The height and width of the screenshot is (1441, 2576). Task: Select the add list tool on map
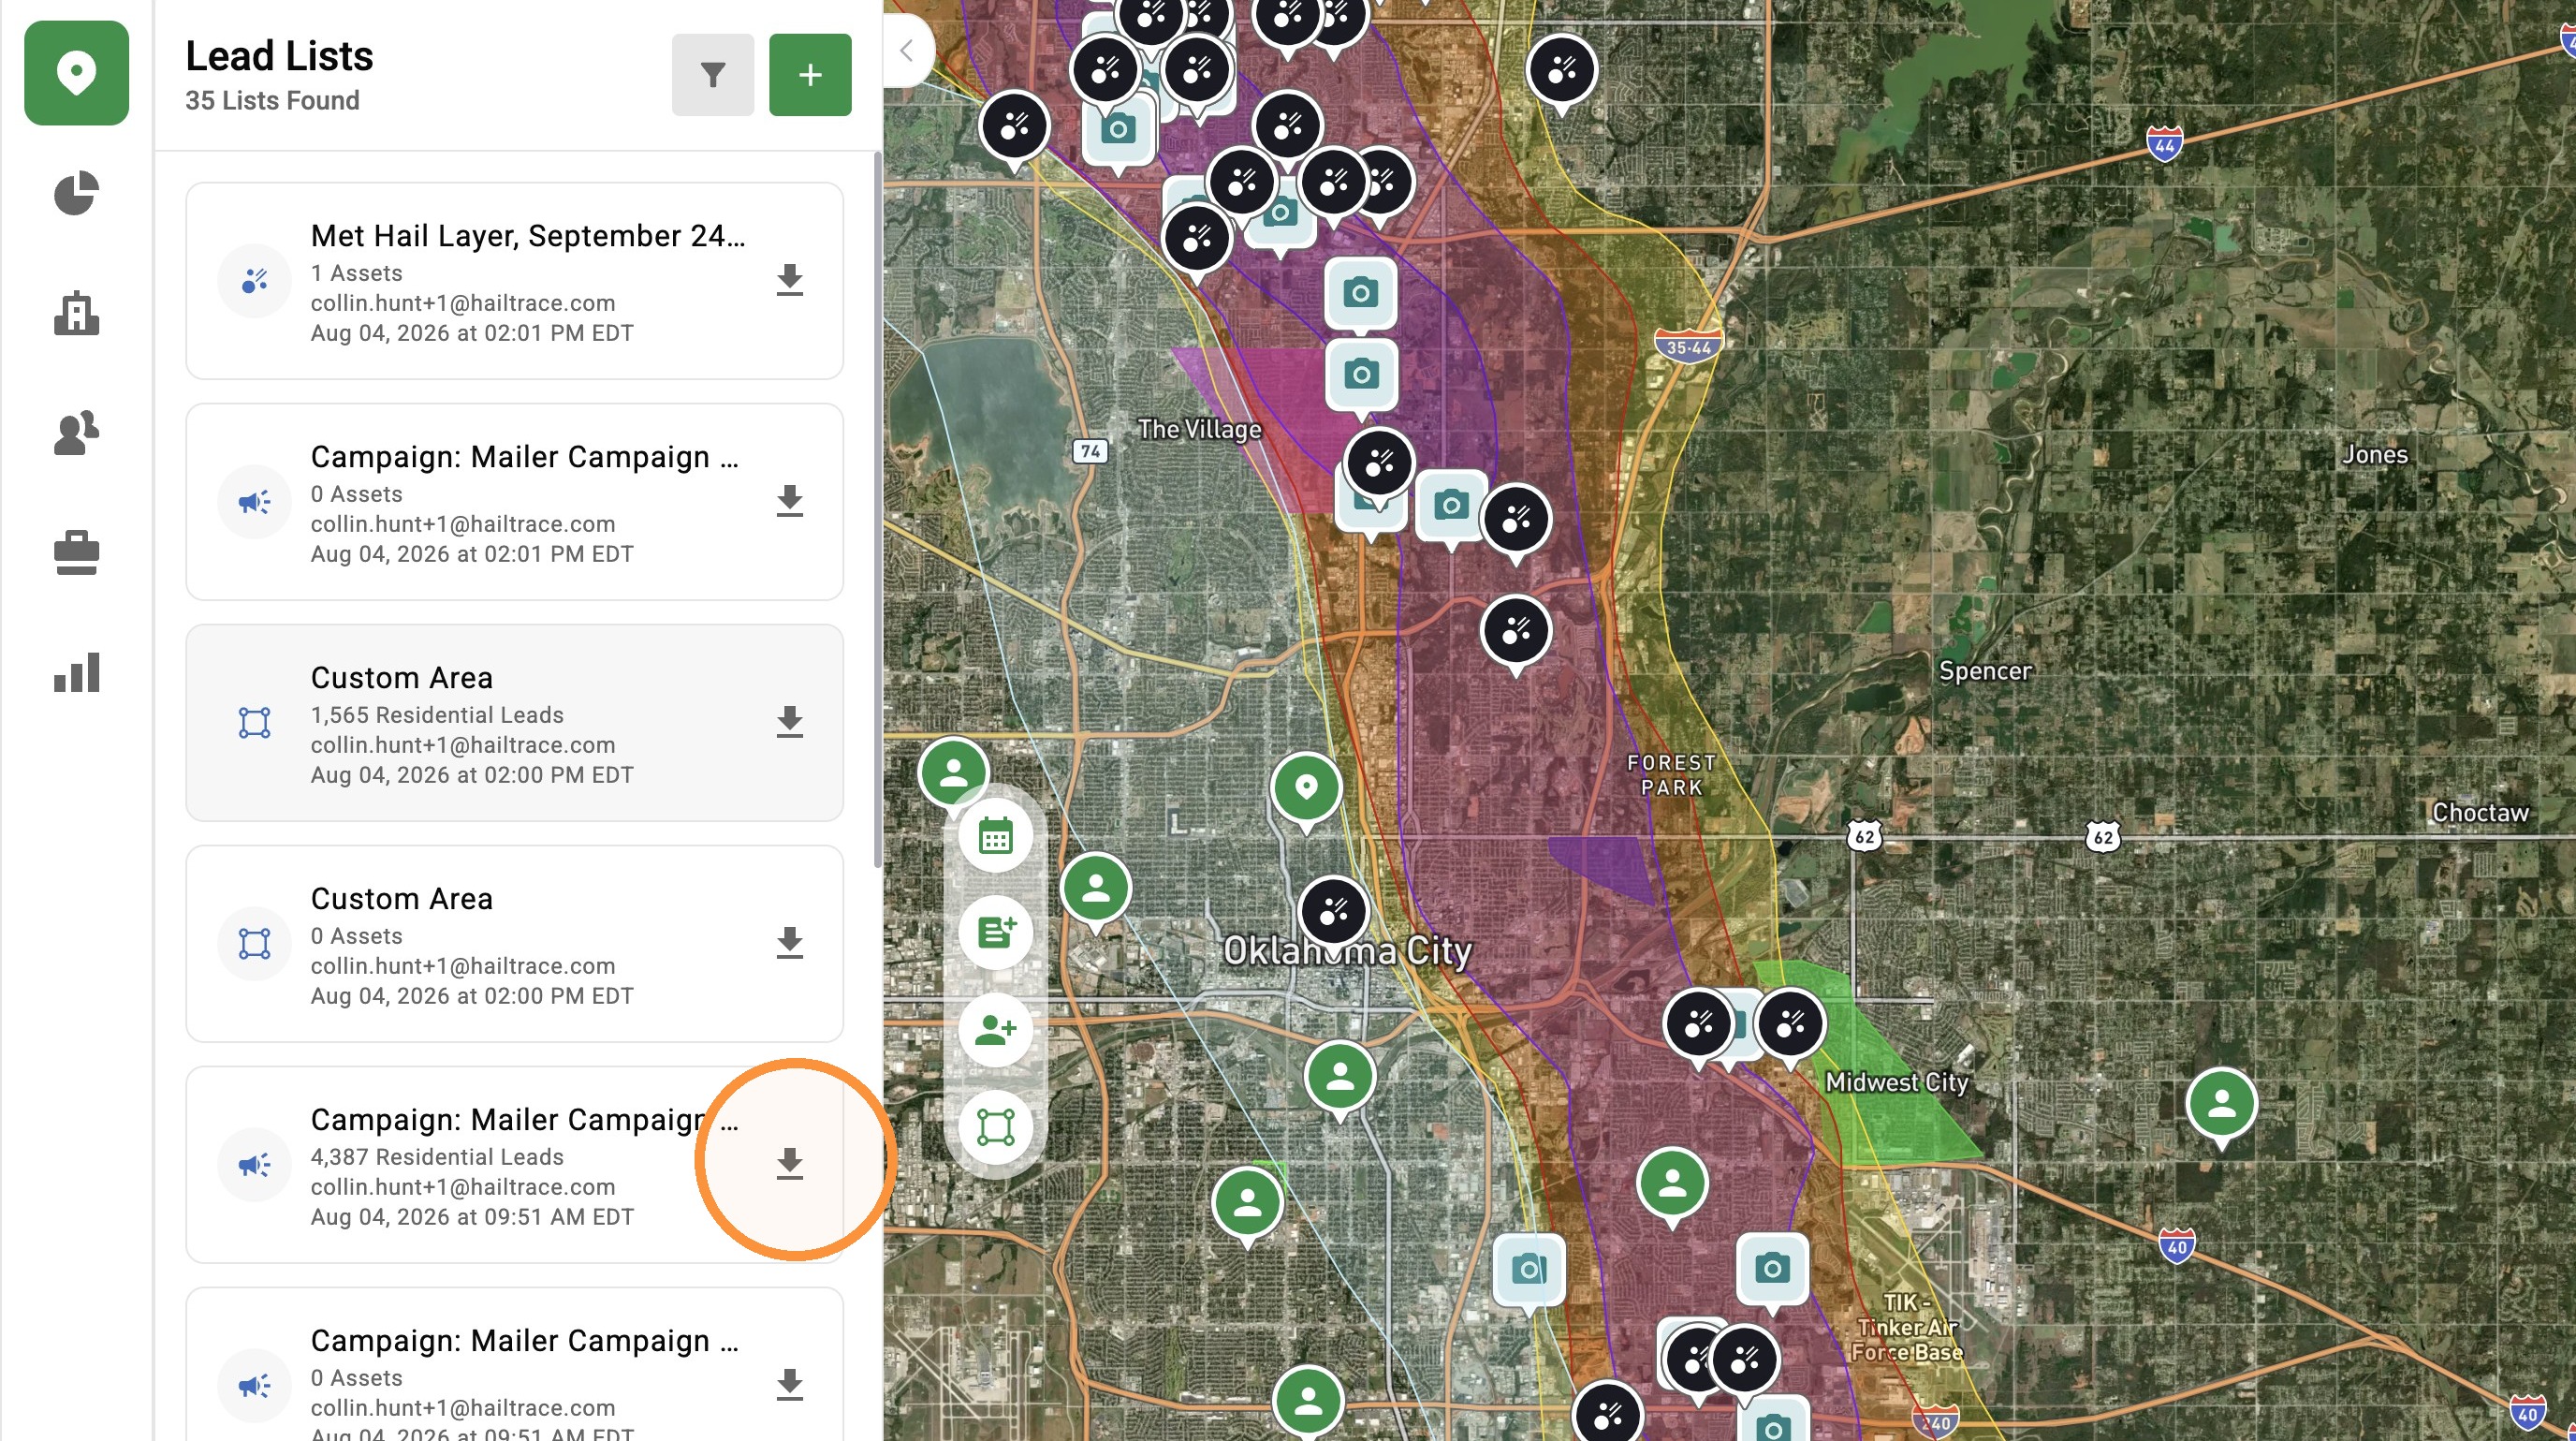pos(996,933)
